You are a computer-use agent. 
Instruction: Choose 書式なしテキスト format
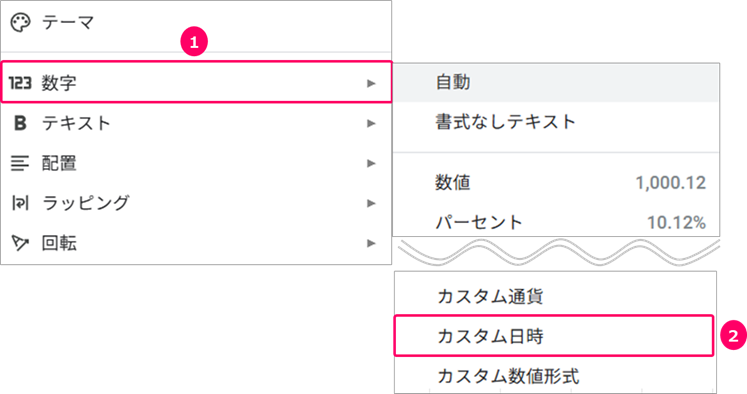556,122
